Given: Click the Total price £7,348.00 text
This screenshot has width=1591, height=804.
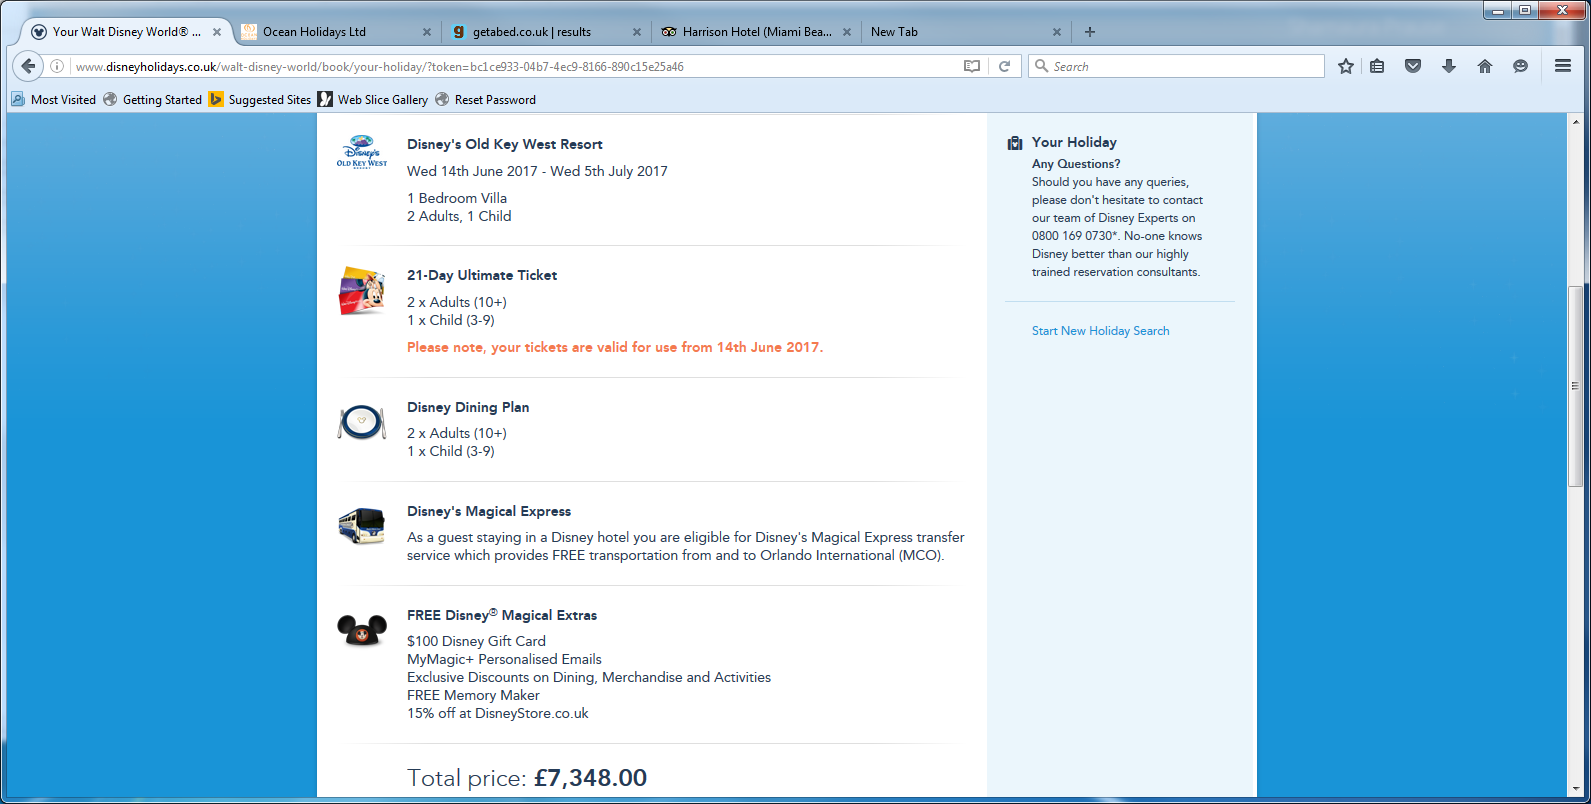Looking at the screenshot, I should (x=527, y=778).
